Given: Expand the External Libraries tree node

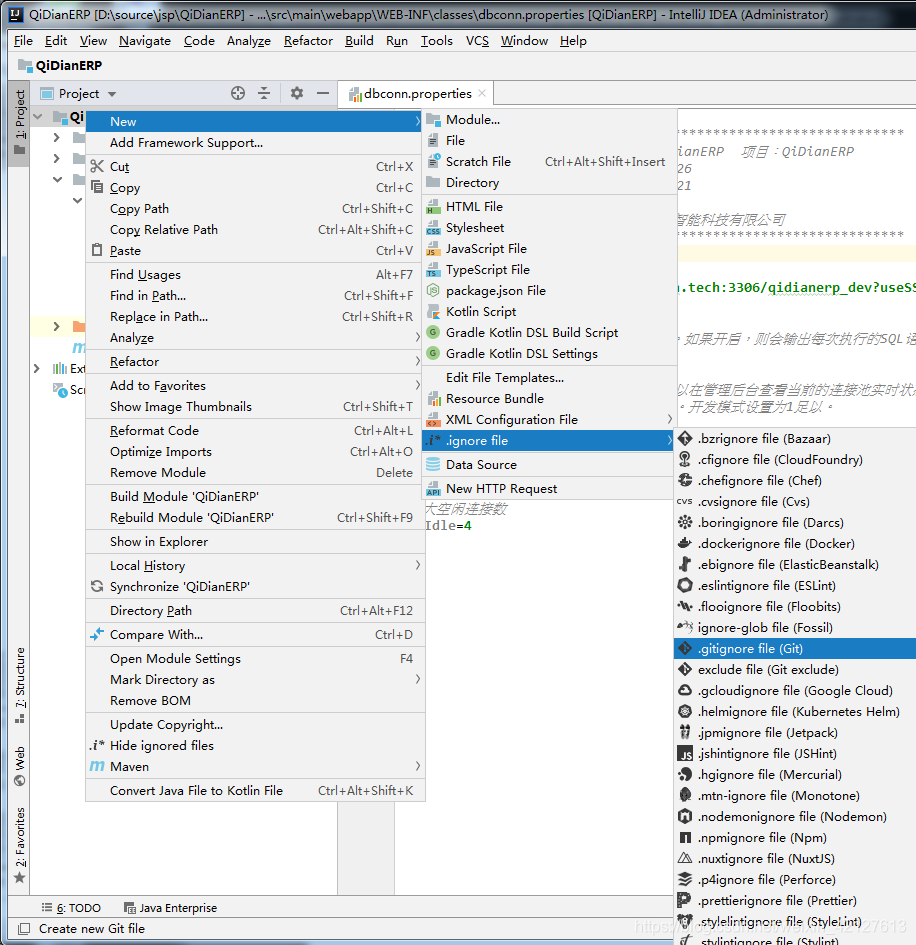Looking at the screenshot, I should point(37,368).
